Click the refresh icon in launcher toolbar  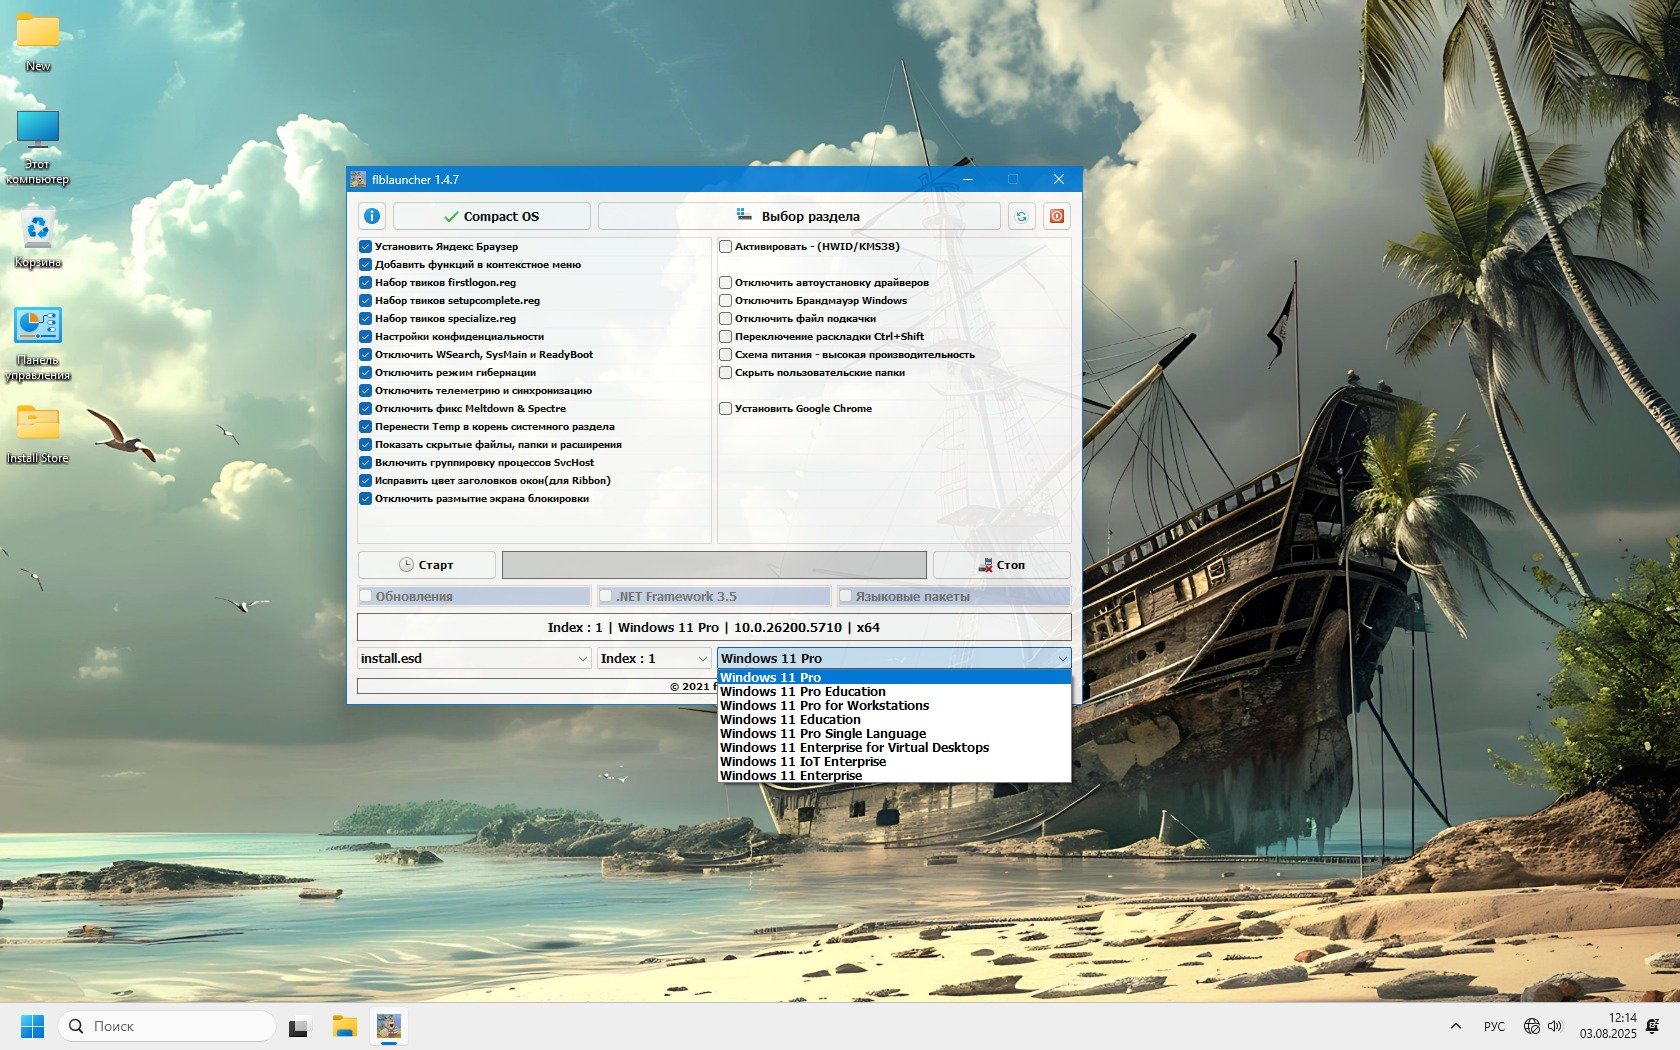(x=1021, y=216)
